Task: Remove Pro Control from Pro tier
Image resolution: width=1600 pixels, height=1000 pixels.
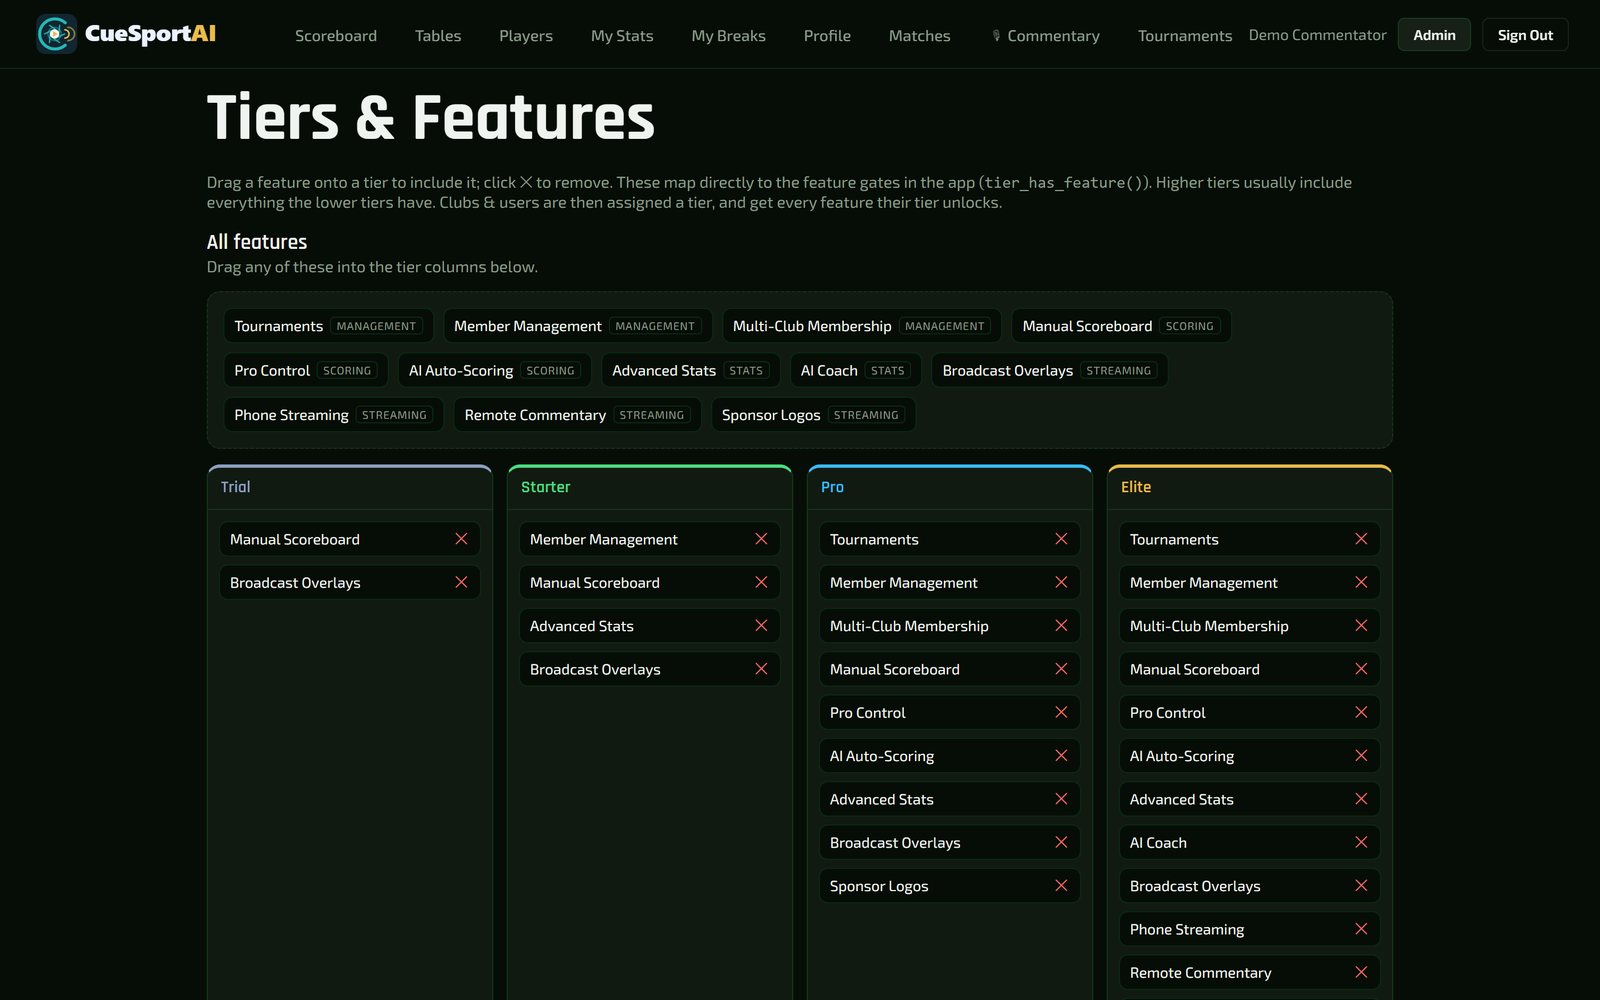Action: click(1061, 712)
